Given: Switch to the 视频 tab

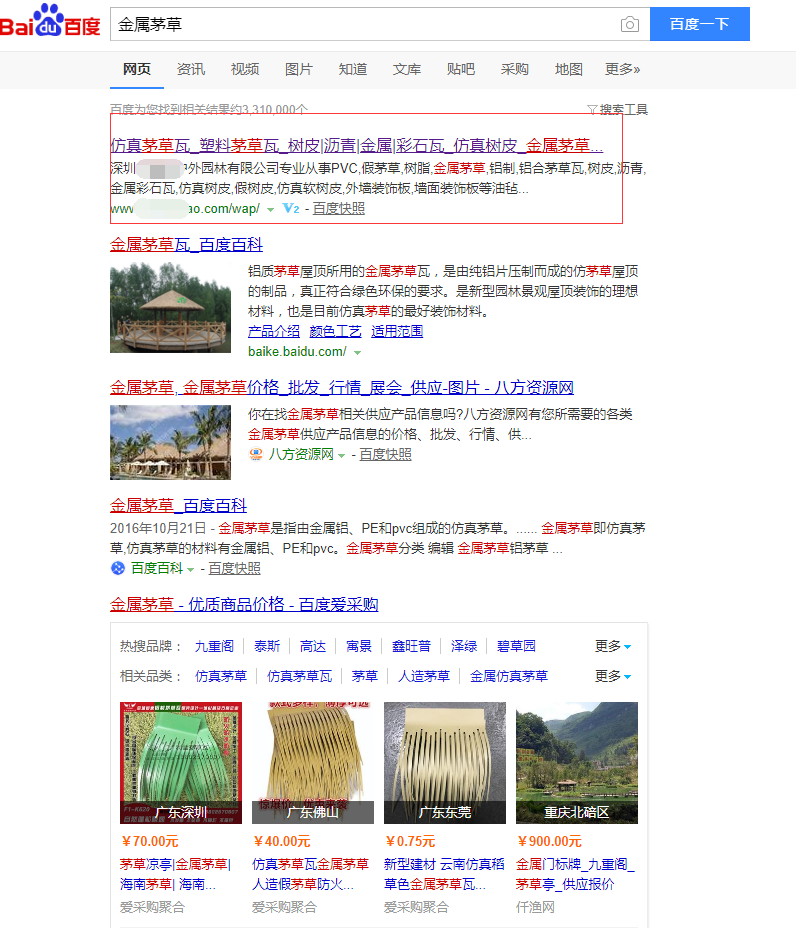Looking at the screenshot, I should coord(245,69).
